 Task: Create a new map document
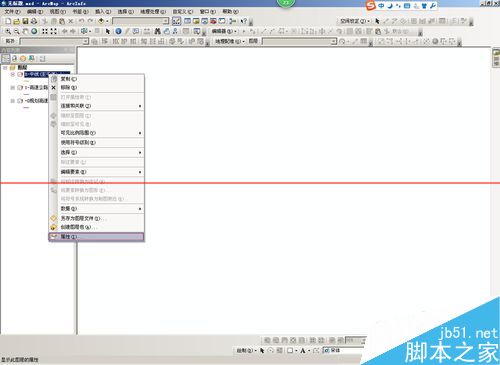click(x=8, y=21)
